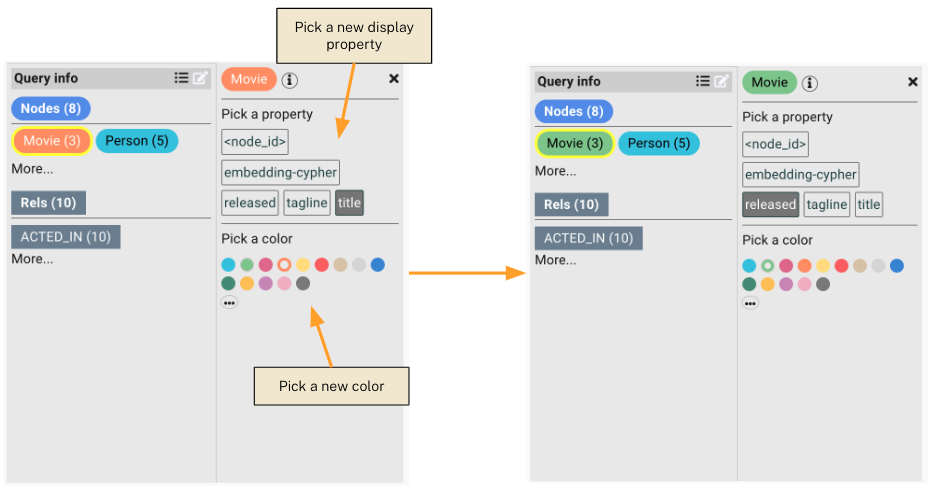Select the orange Movie (3) node label
932x490 pixels.
(x=52, y=141)
